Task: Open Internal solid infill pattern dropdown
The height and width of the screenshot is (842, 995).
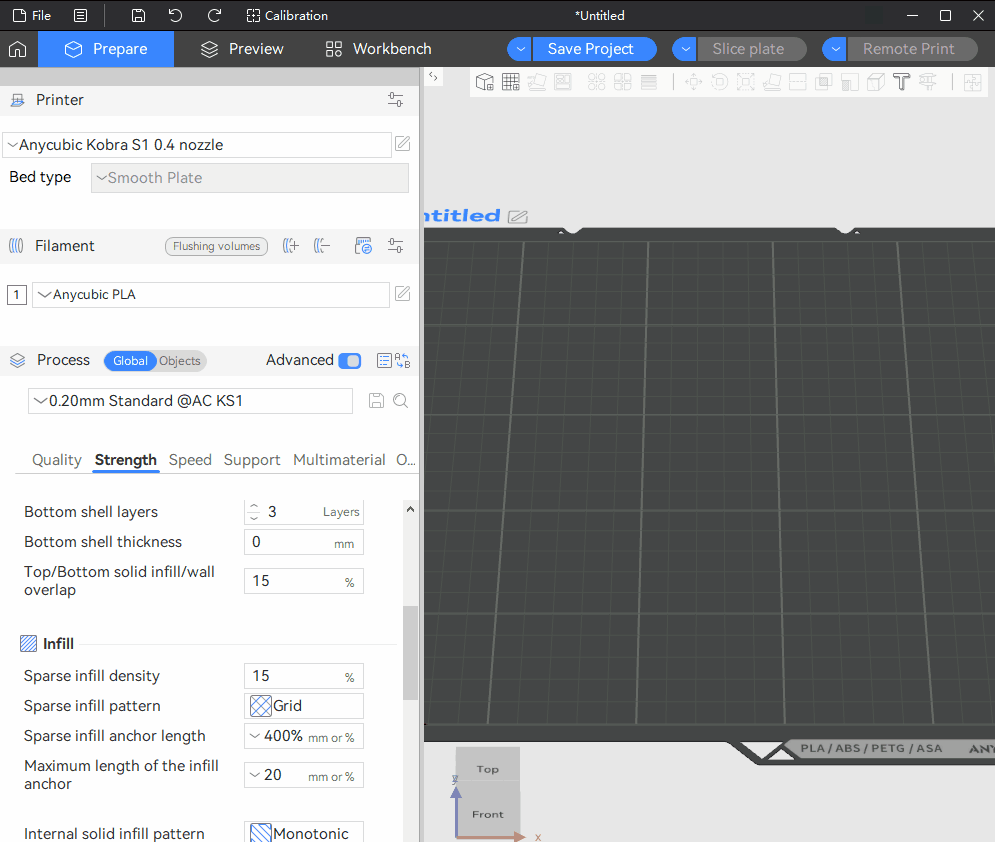Action: pos(304,832)
